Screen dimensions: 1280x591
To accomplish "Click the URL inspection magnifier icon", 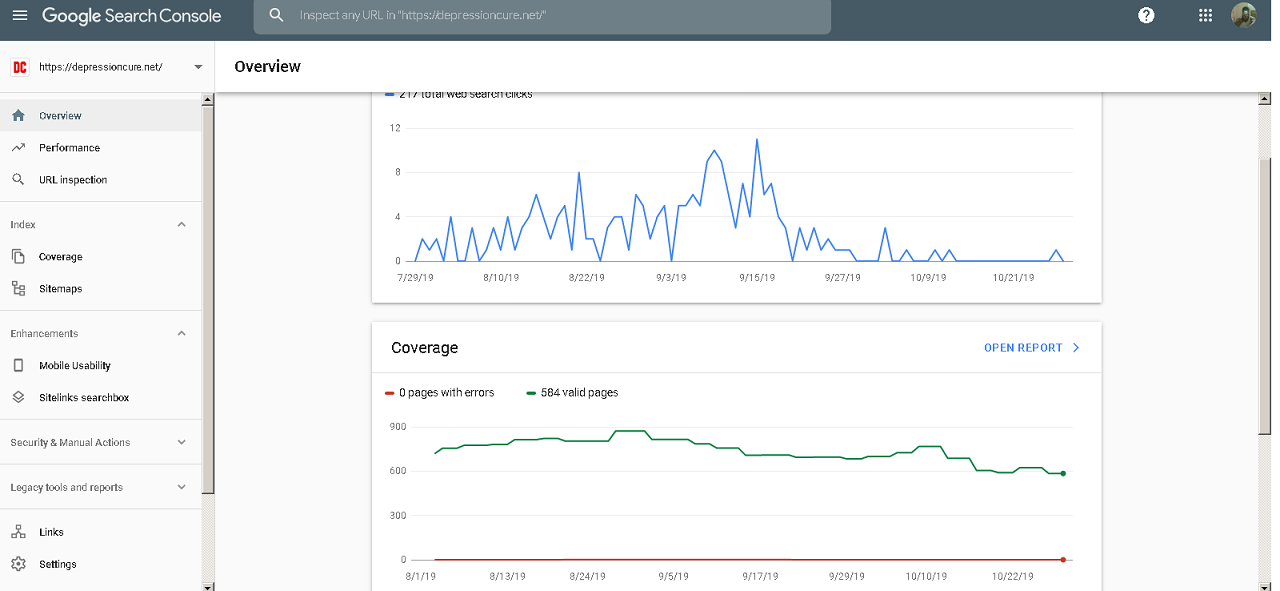I will point(18,180).
